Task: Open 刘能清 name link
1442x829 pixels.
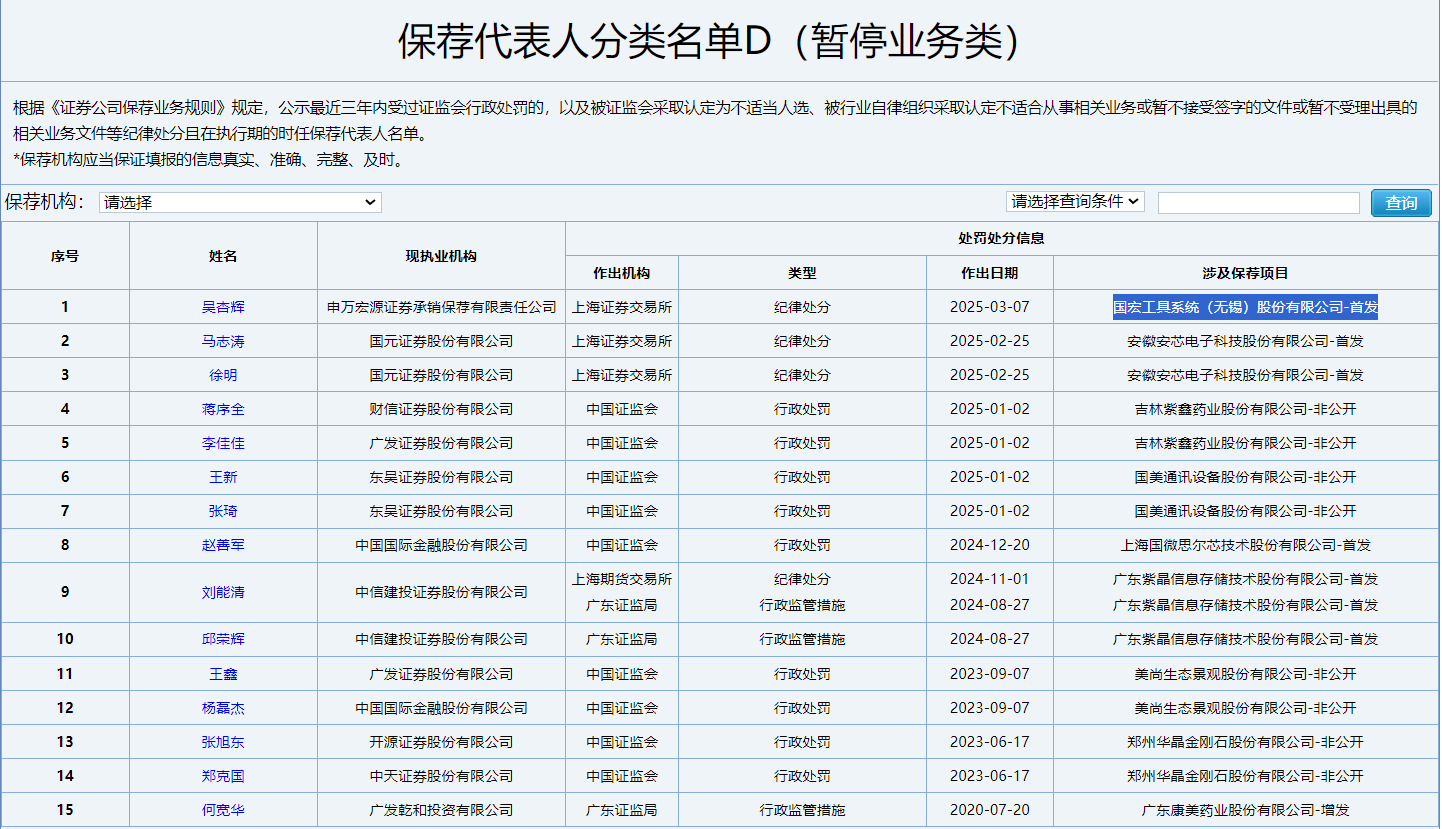Action: coord(223,592)
